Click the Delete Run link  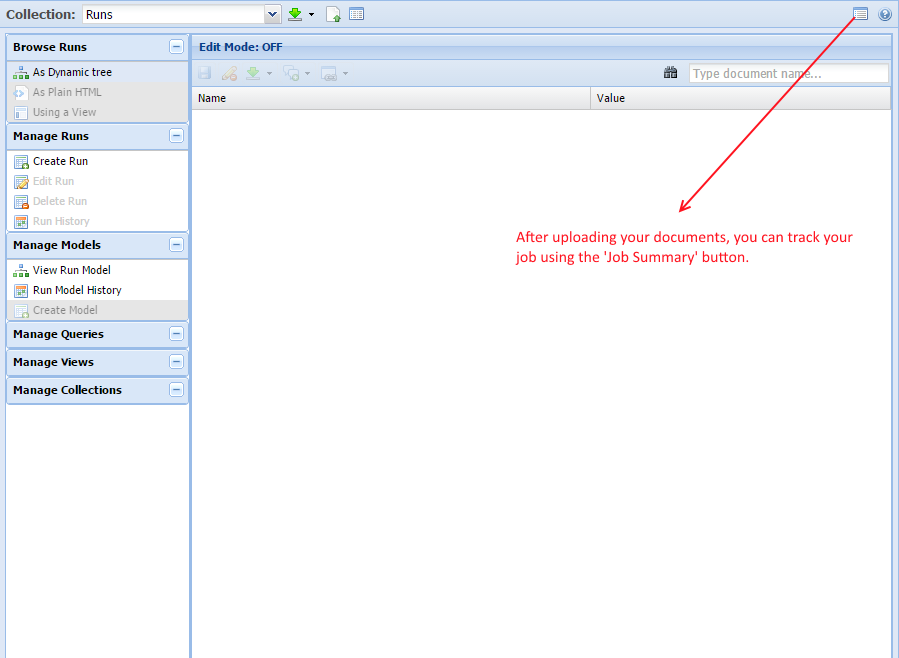coord(60,201)
